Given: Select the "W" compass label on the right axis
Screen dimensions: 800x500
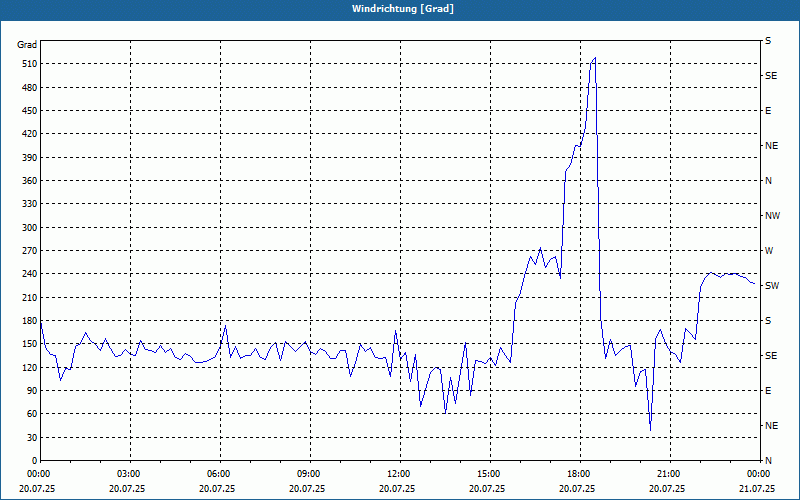Looking at the screenshot, I should tap(769, 251).
